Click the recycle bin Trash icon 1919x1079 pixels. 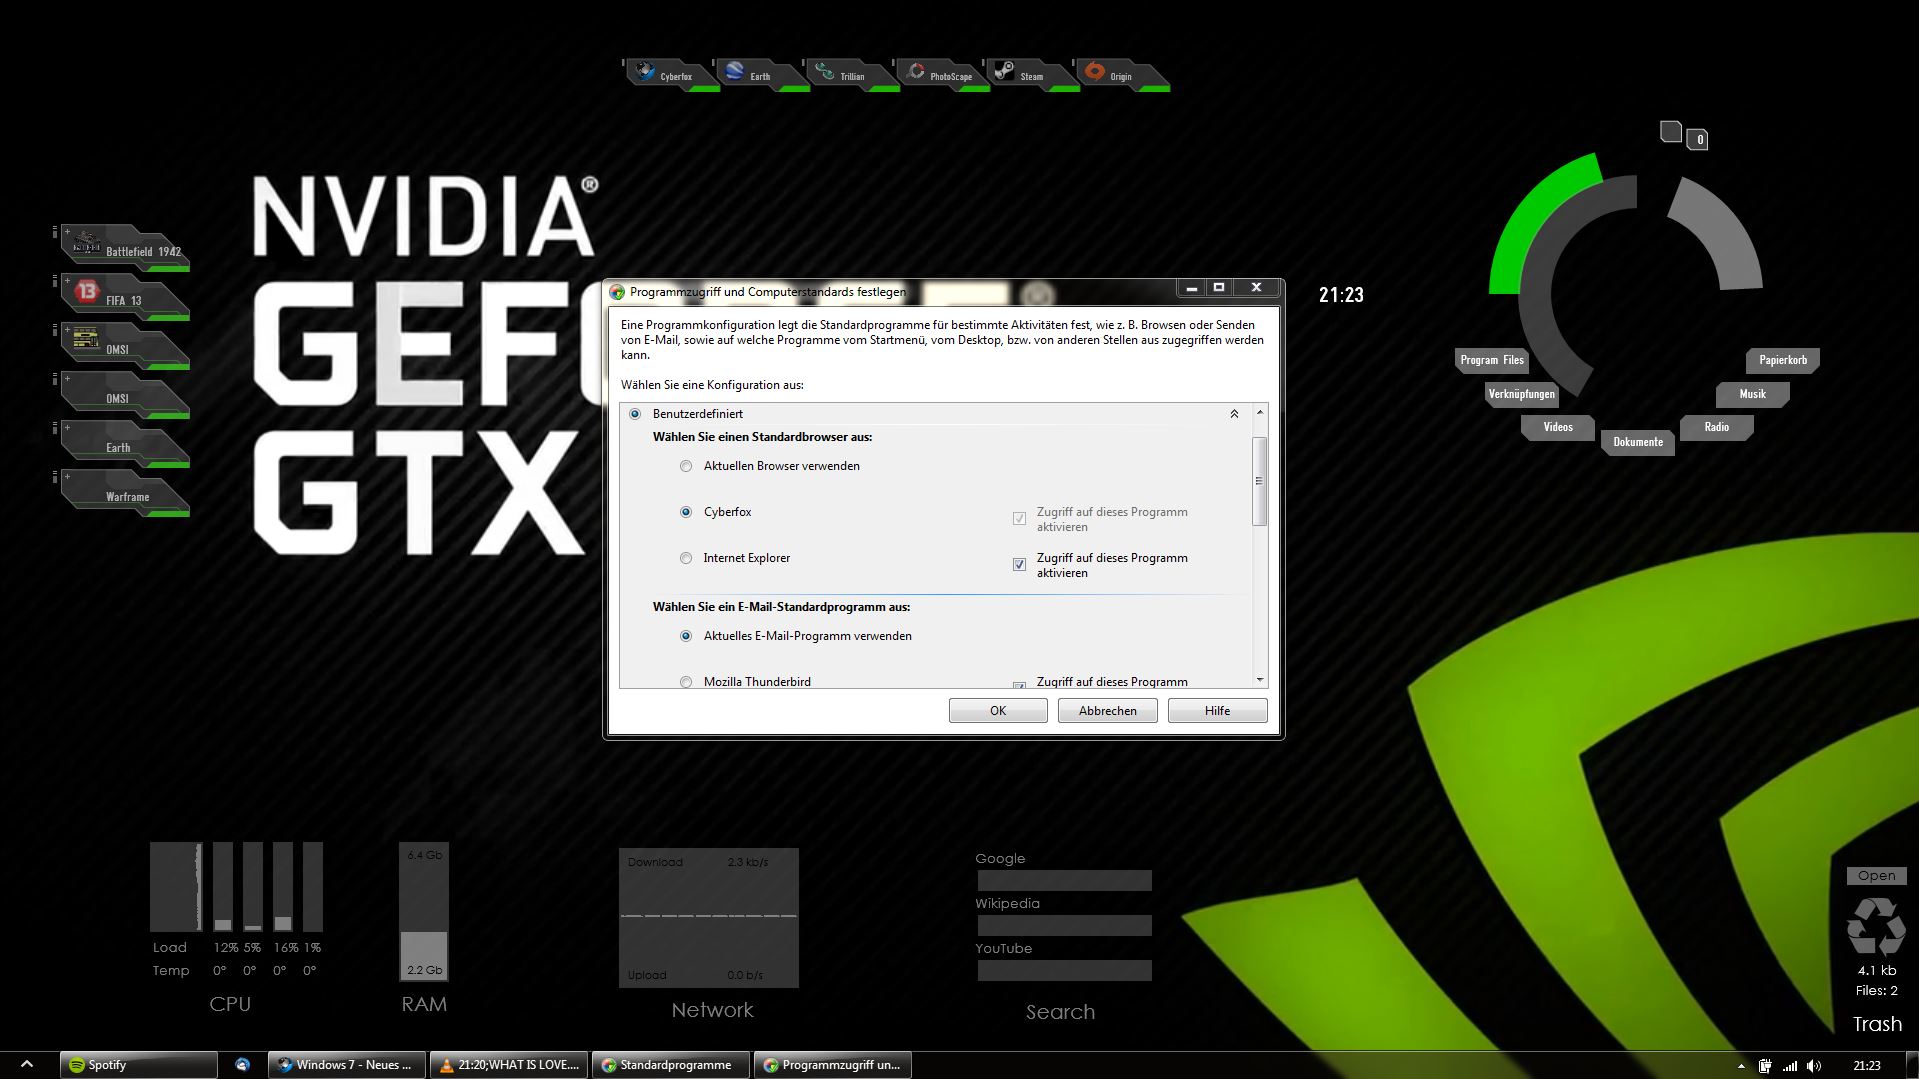[x=1876, y=925]
